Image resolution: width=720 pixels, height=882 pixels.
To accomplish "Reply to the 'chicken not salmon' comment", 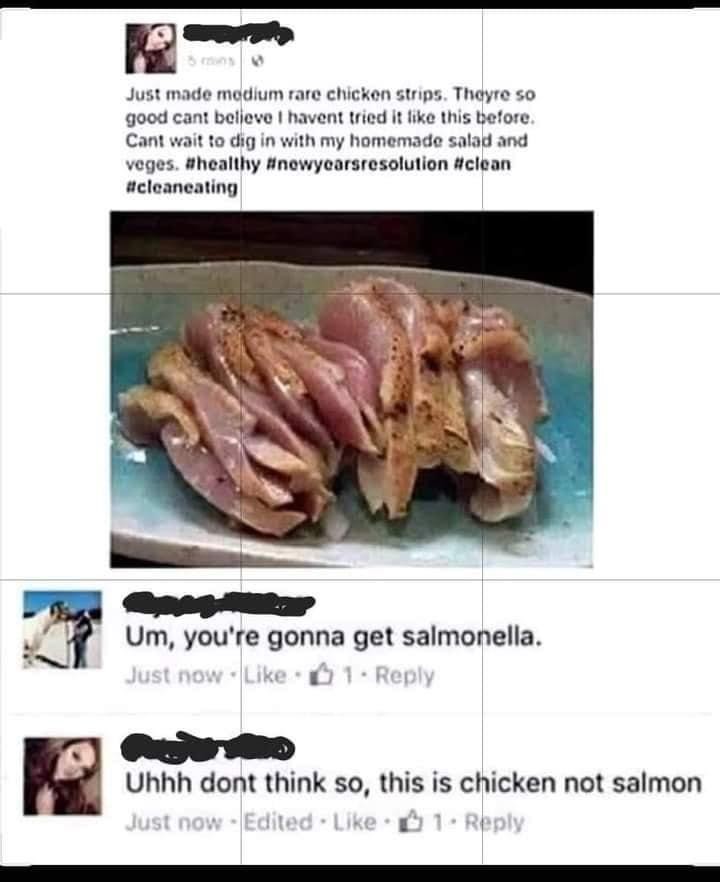I will coord(494,822).
